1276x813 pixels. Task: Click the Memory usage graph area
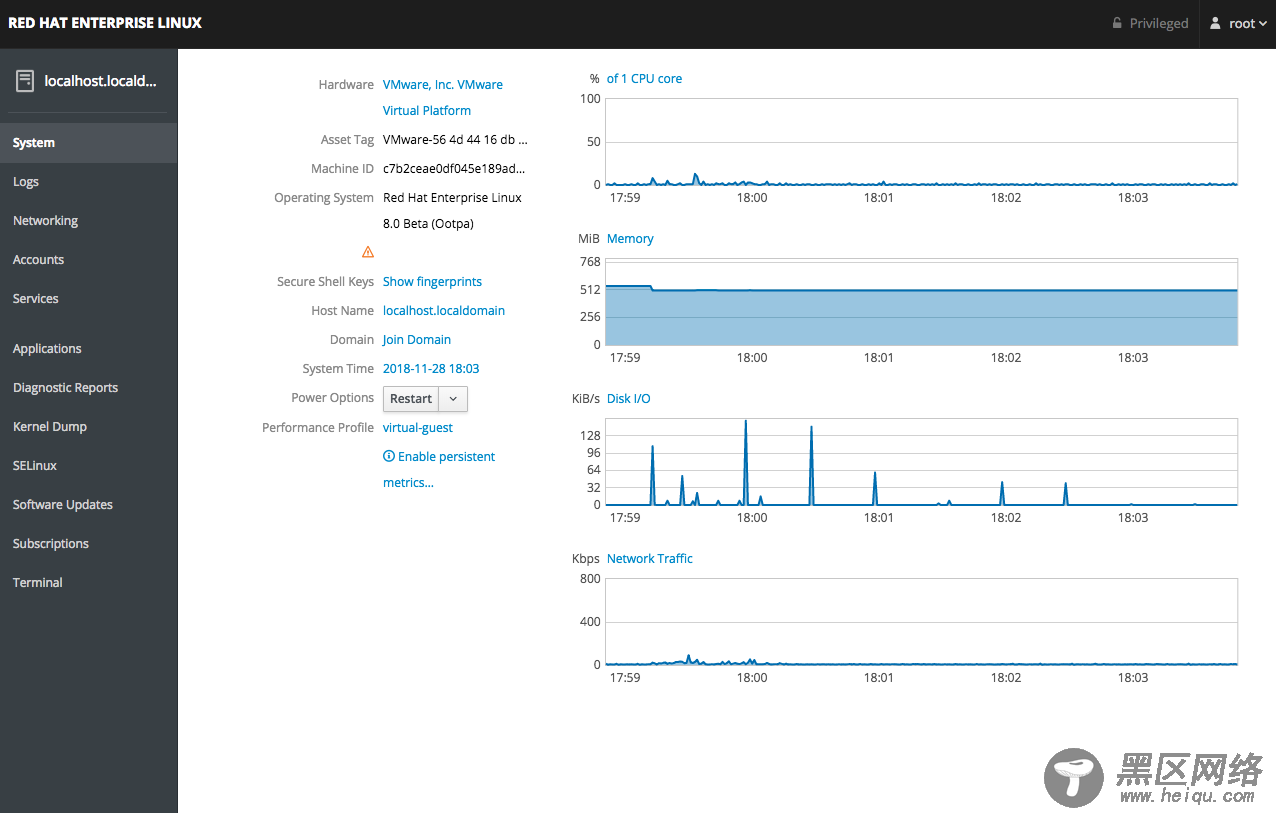point(921,302)
